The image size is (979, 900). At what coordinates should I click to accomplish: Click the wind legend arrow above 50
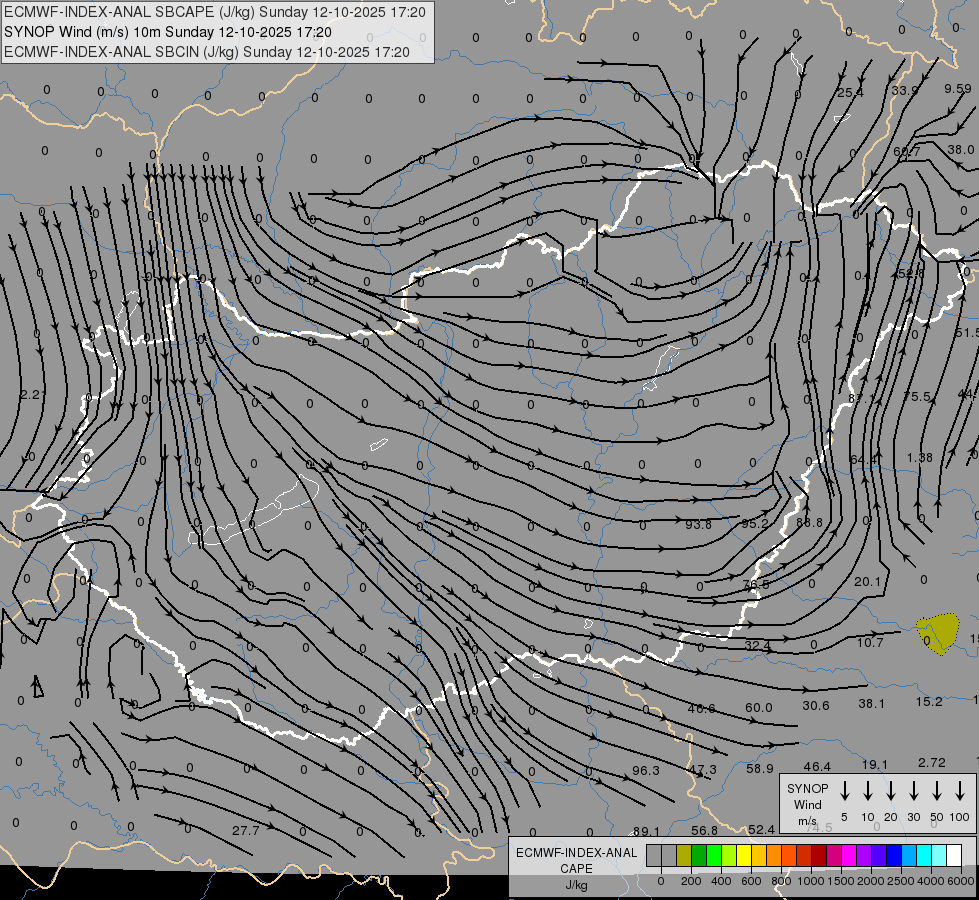937,791
